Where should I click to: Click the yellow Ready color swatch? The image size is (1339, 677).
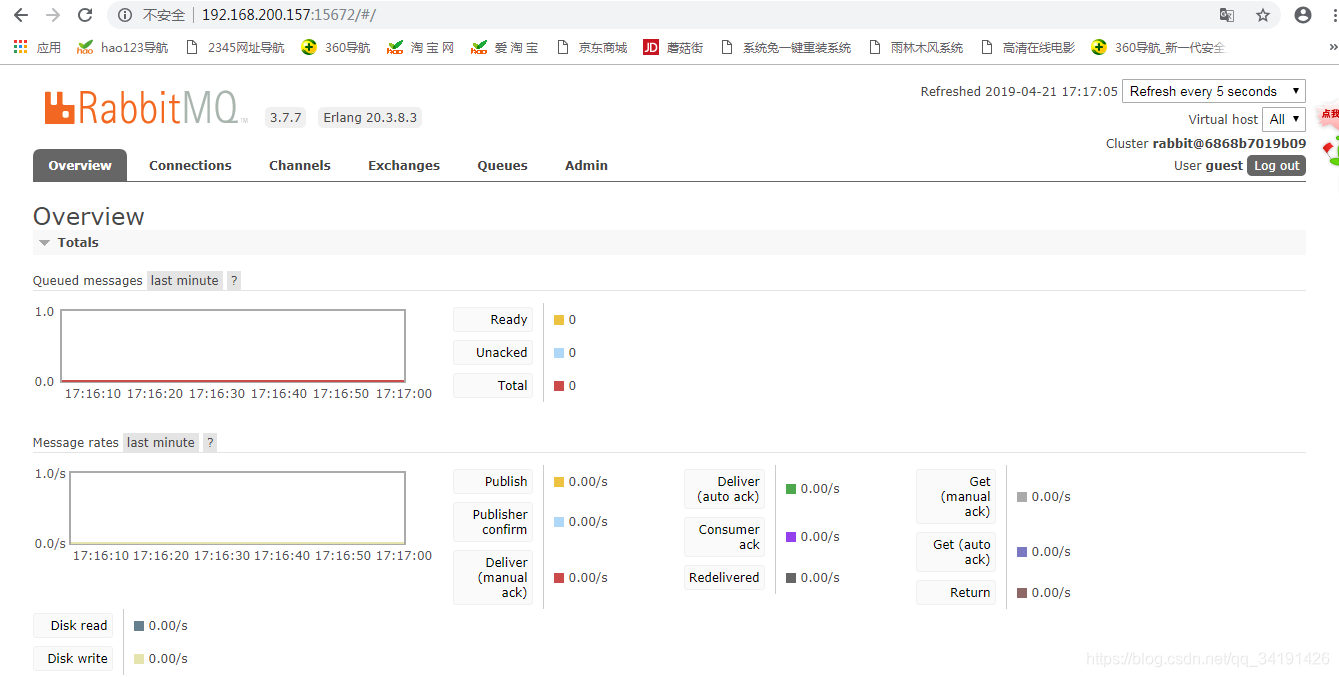pos(559,320)
